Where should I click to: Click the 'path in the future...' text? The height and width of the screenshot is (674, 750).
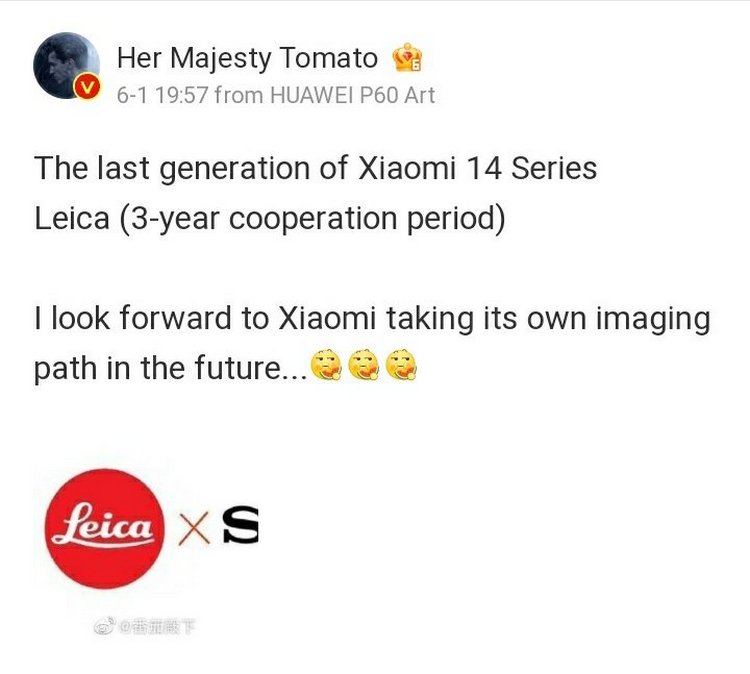171,368
